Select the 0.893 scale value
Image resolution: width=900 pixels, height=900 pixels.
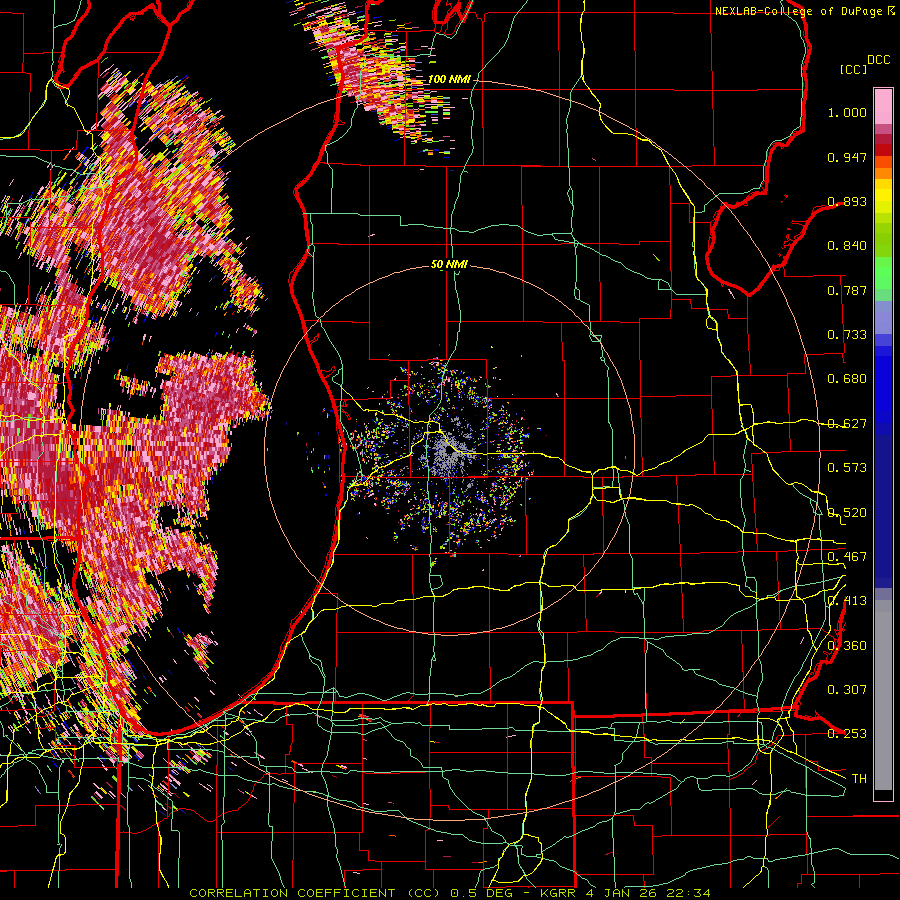coord(847,201)
